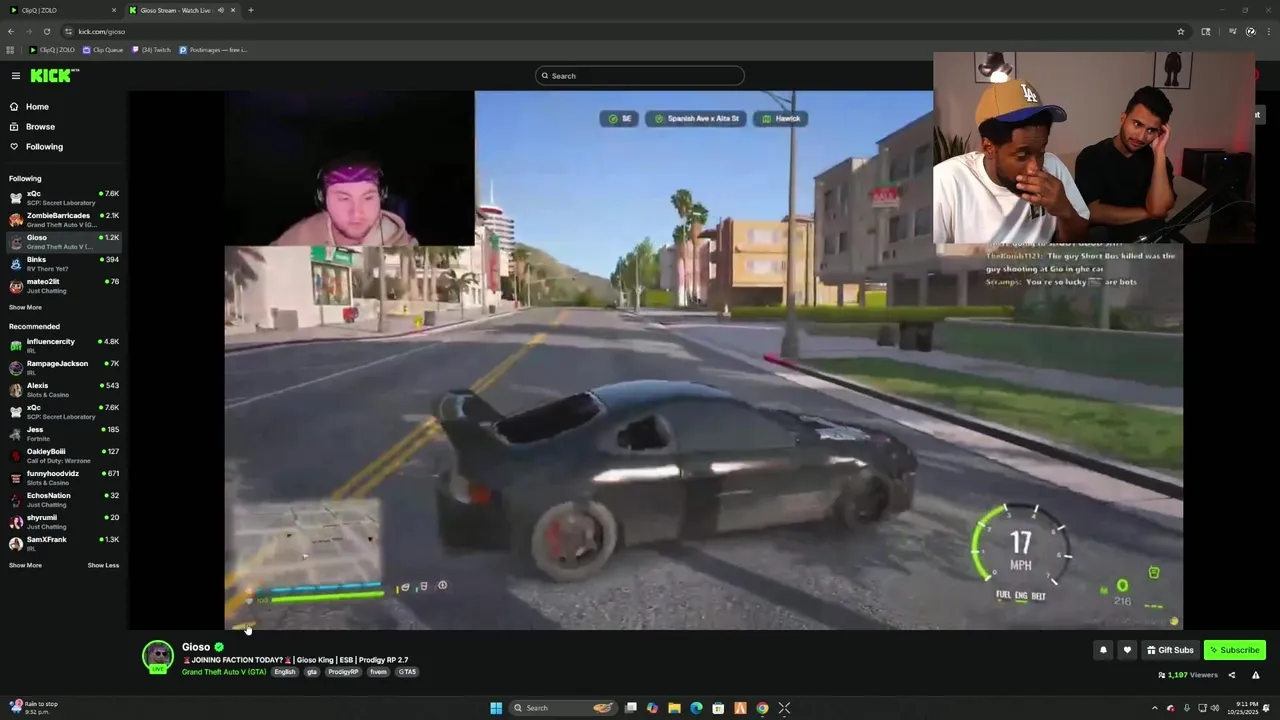Open mateo2lit channel in sidebar
The image size is (1280, 720).
tap(64, 286)
